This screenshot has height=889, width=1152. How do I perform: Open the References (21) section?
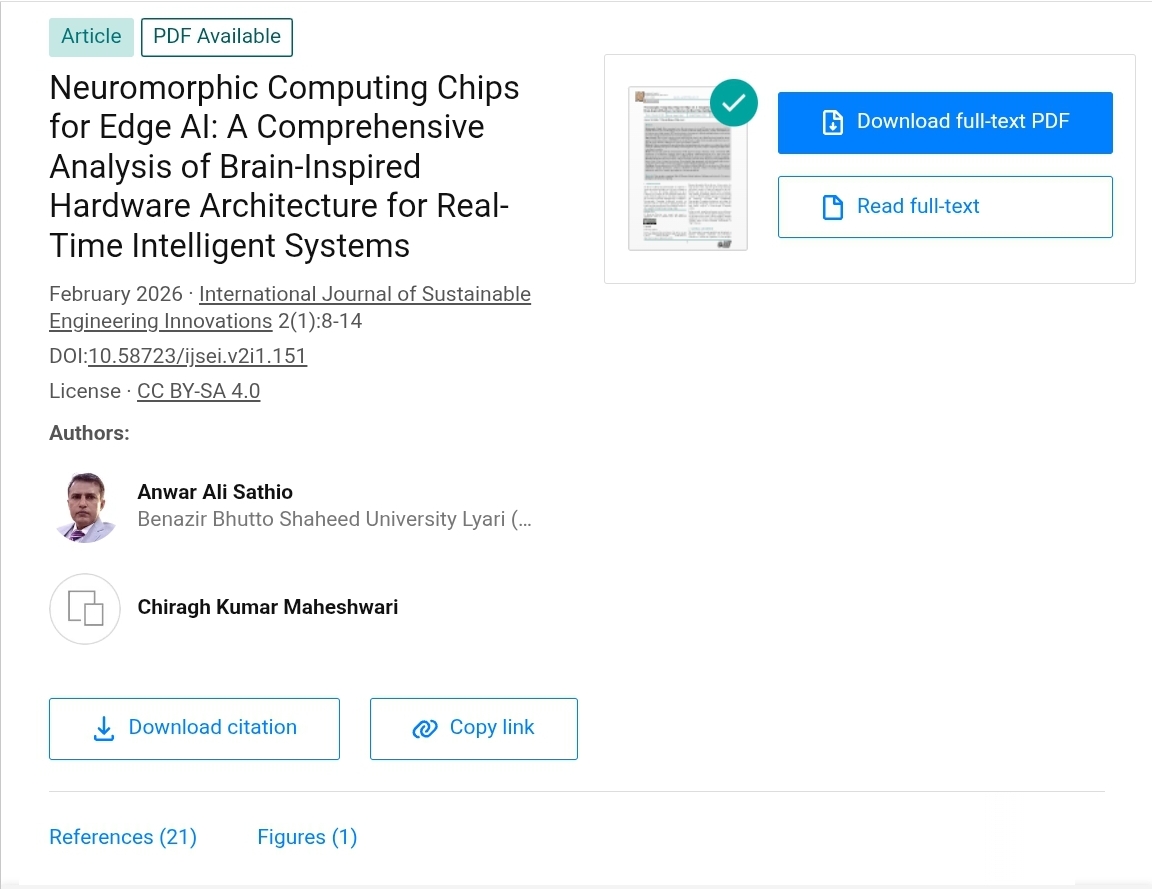coord(122,837)
